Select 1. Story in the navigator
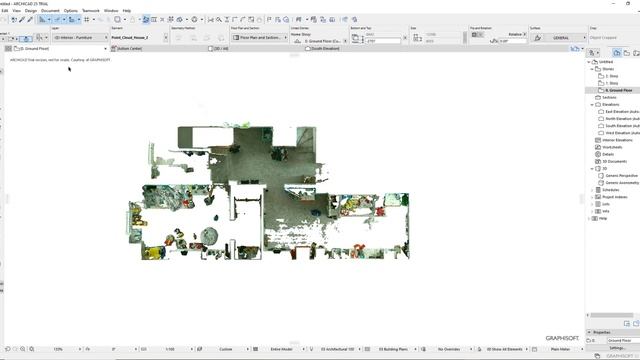The image size is (640, 360). 611,83
